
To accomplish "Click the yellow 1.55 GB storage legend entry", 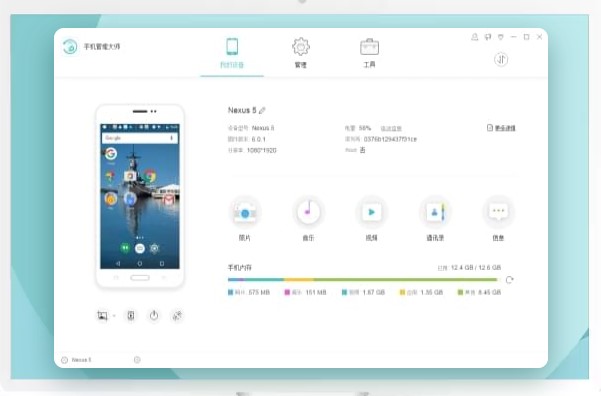I will (x=421, y=292).
